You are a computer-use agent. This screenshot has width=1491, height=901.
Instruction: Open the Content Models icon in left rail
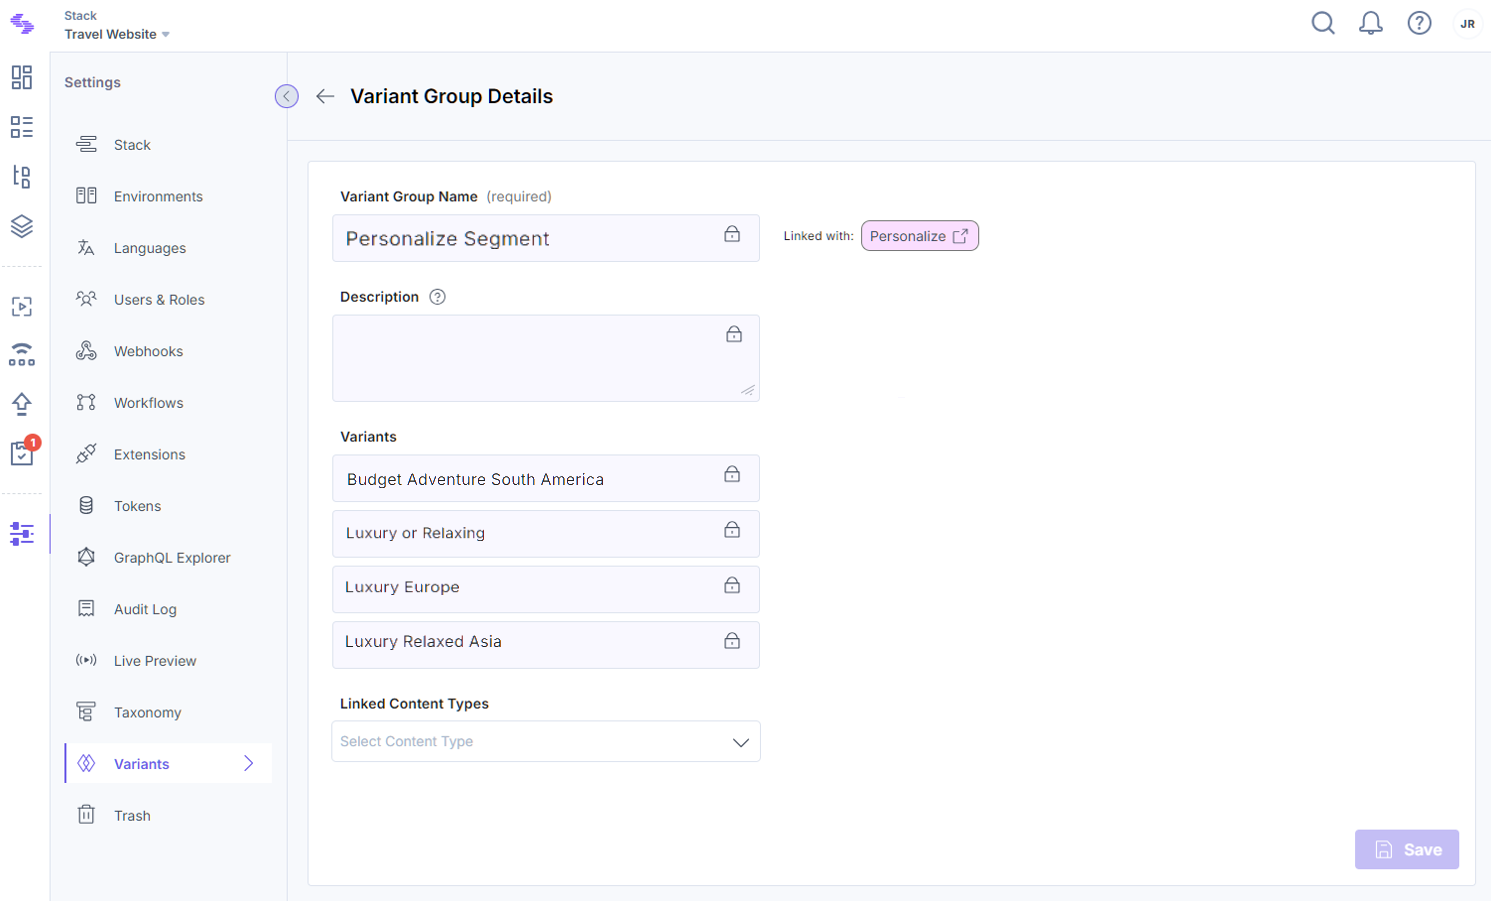pos(21,177)
